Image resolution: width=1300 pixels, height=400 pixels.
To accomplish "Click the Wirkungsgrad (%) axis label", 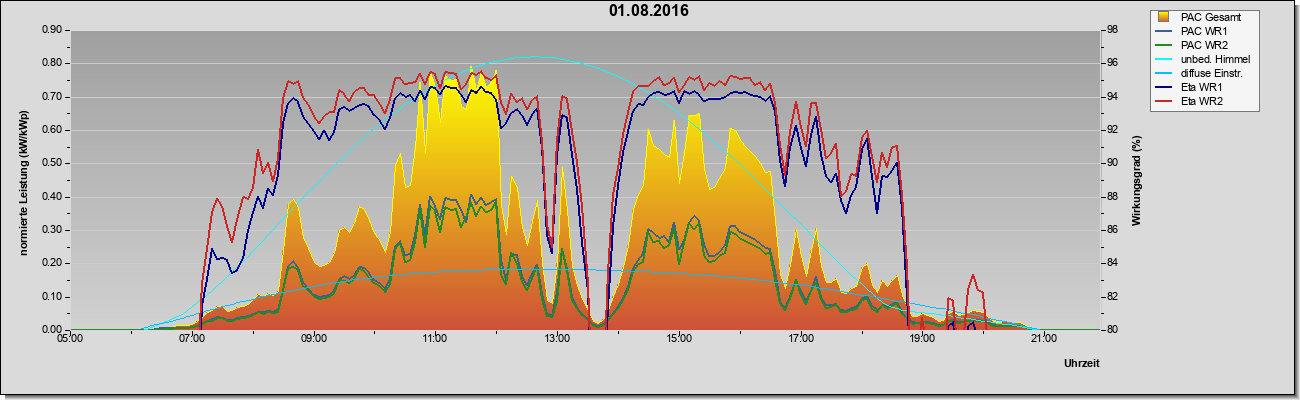I will click(x=1137, y=180).
